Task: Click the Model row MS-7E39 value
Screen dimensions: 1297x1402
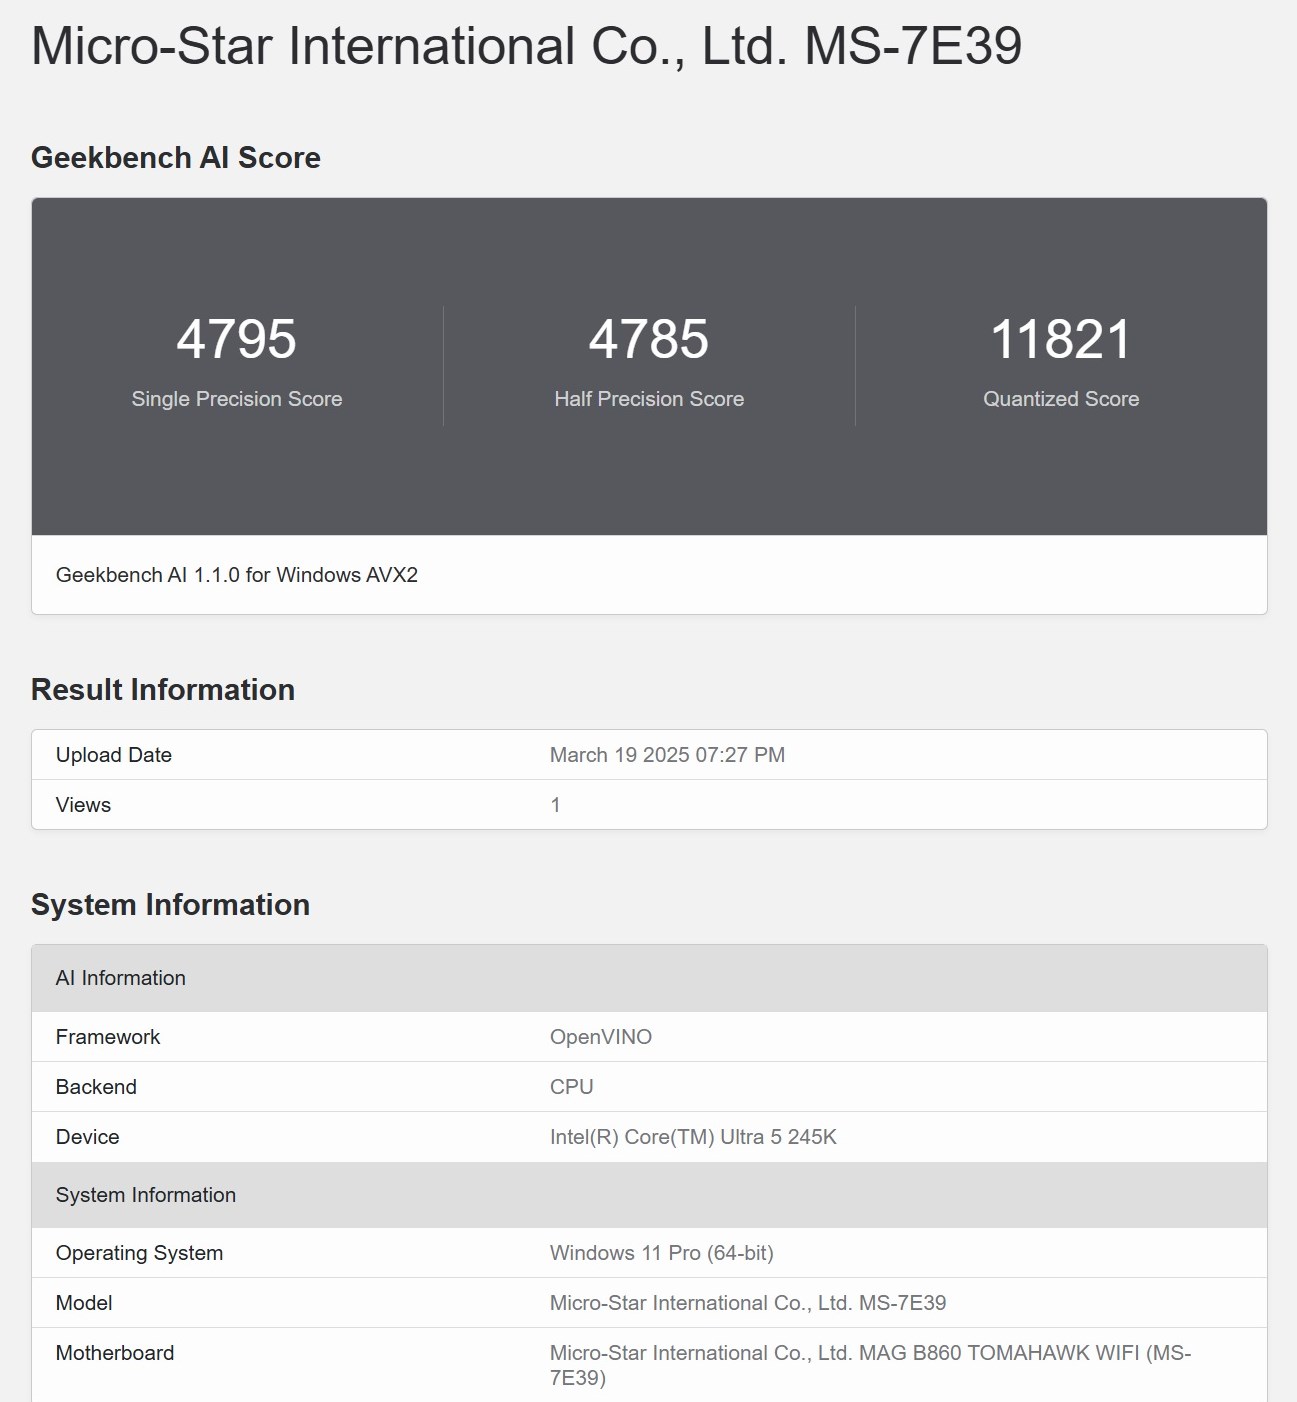Action: coord(748,1303)
